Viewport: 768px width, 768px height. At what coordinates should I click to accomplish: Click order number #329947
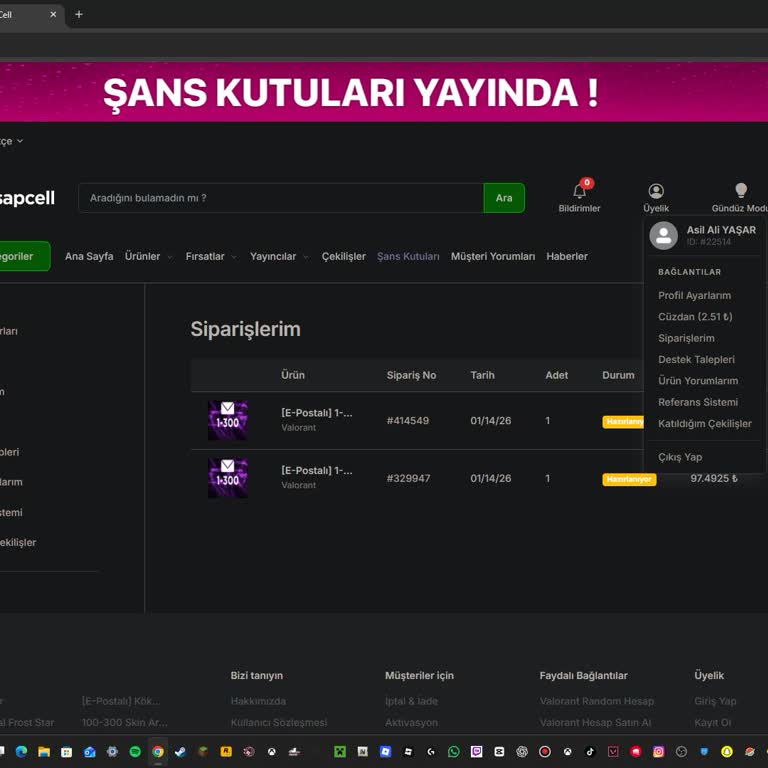coord(408,478)
